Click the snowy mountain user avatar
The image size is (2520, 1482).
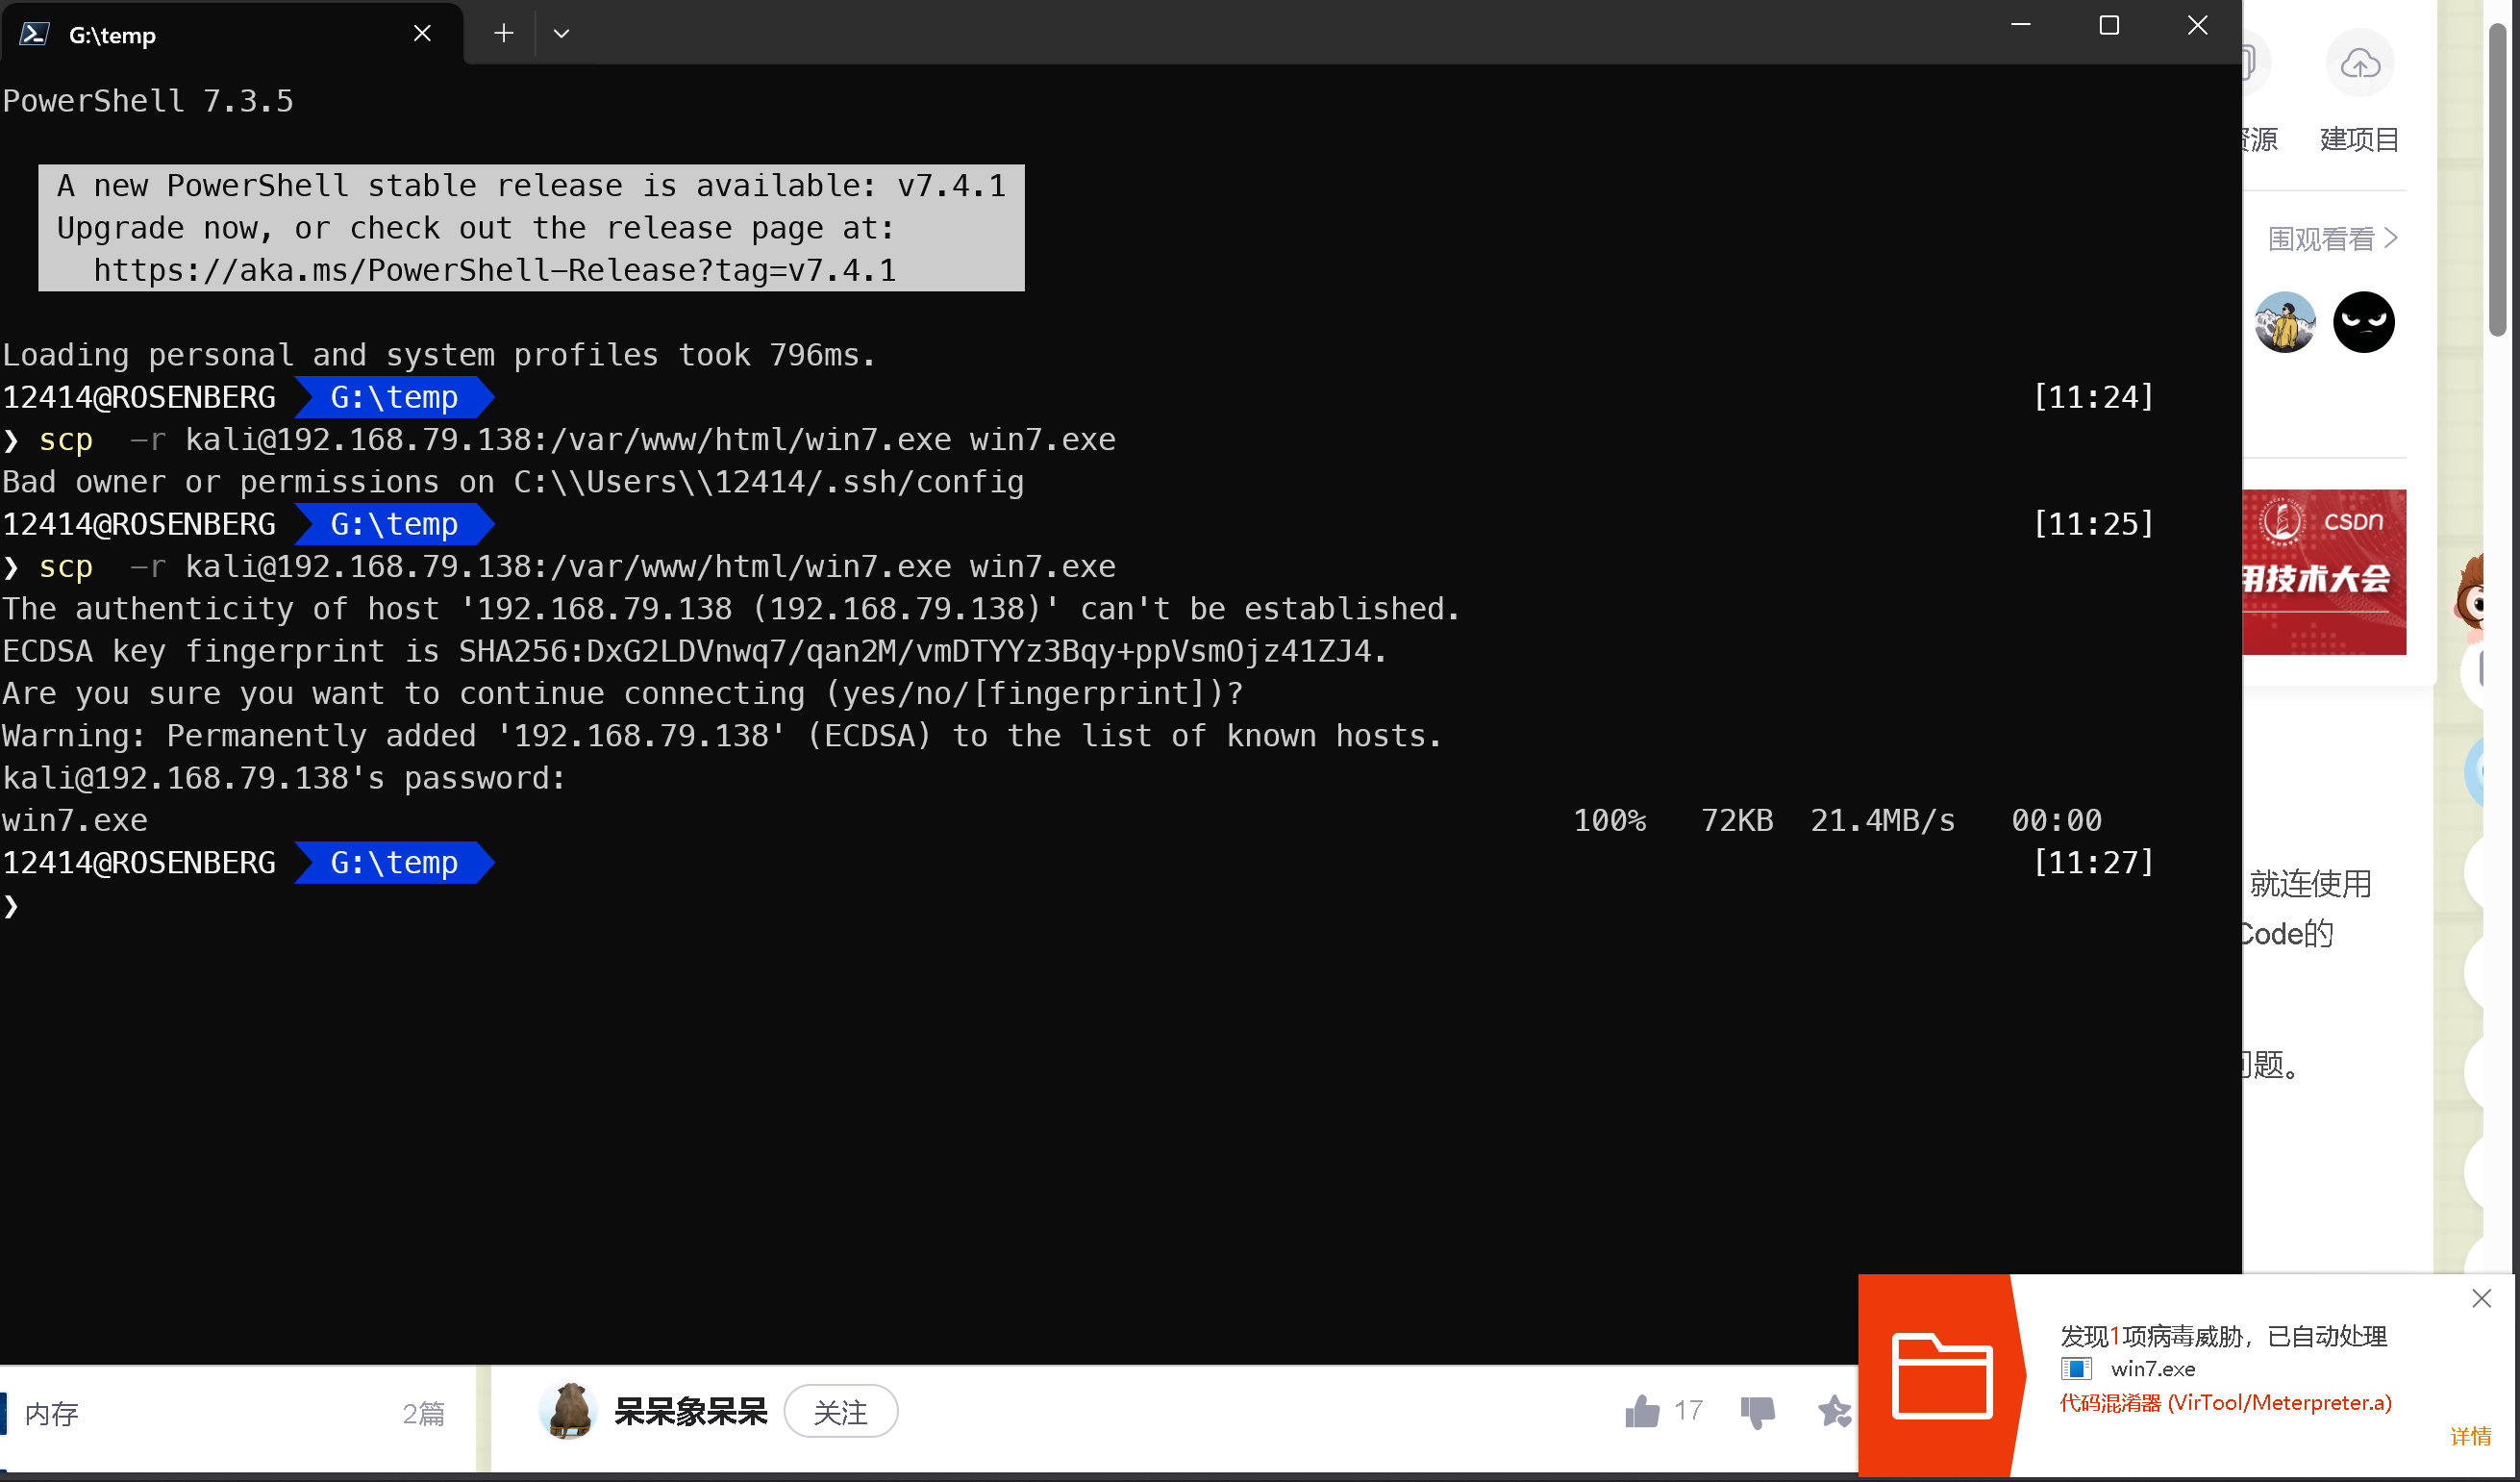coord(2285,322)
